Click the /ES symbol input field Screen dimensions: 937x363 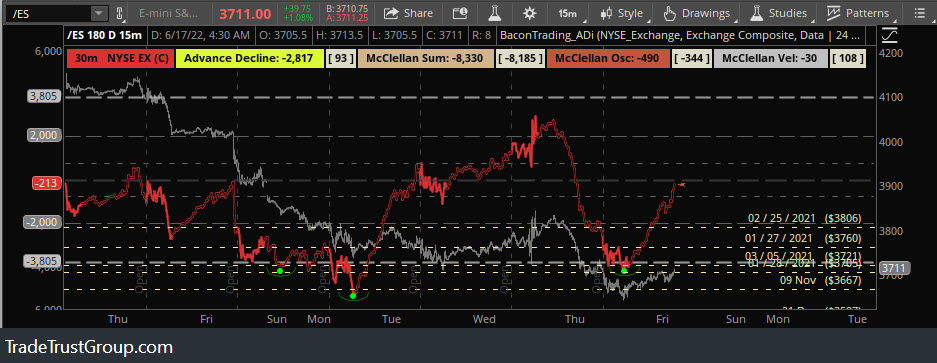pos(47,13)
